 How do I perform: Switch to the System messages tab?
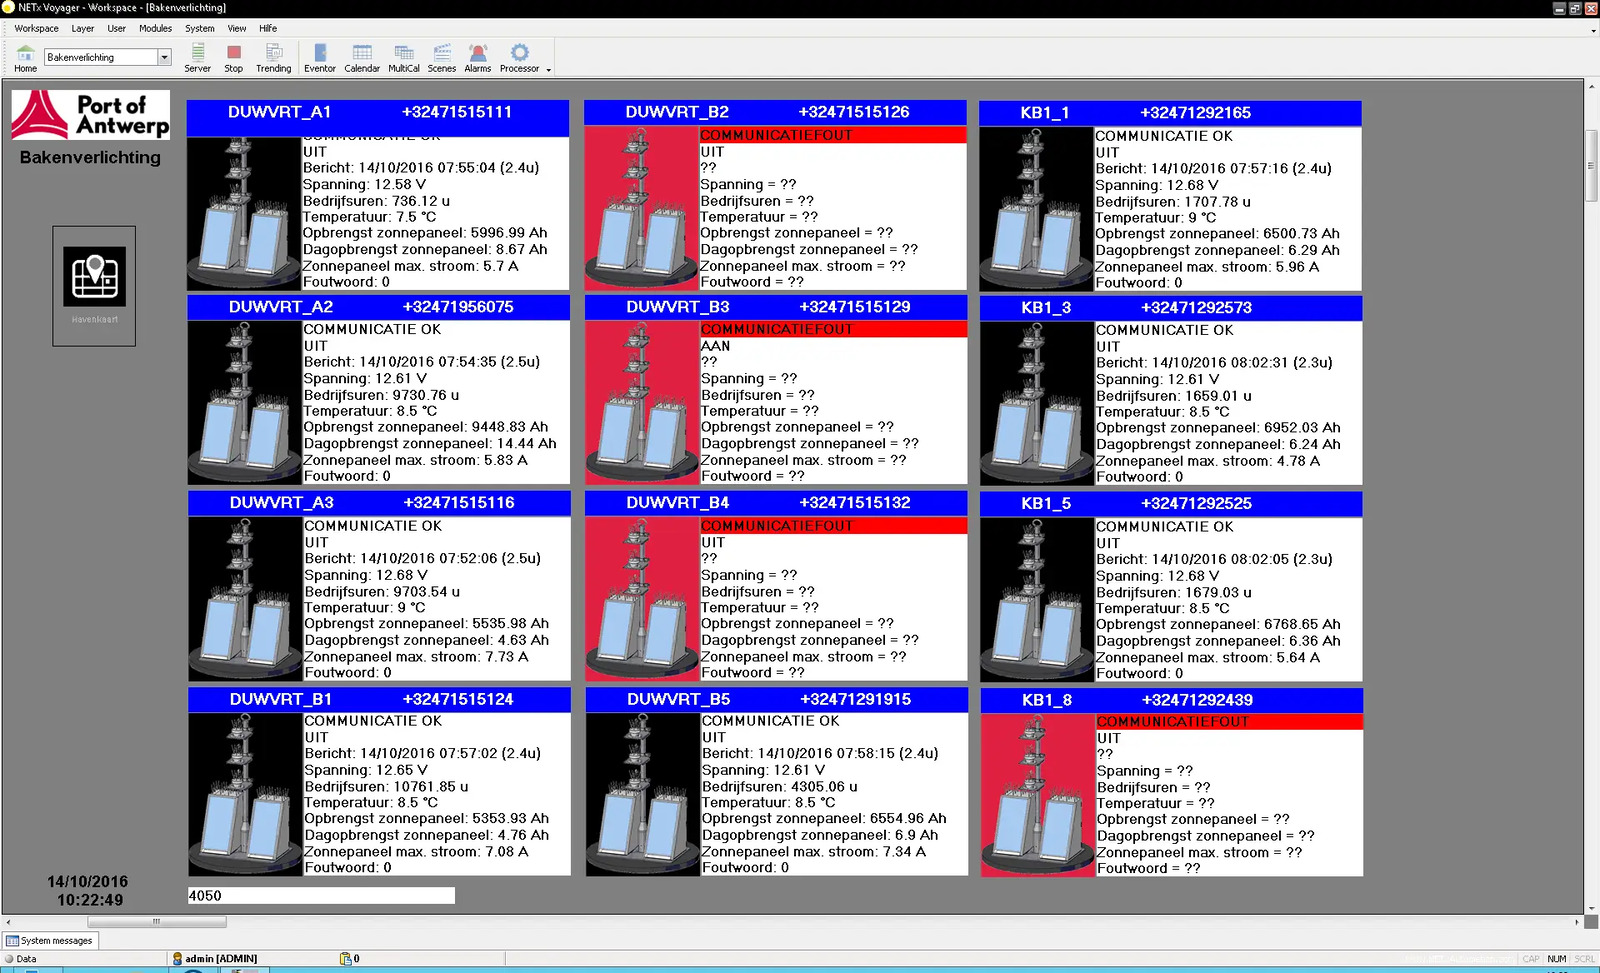point(50,940)
